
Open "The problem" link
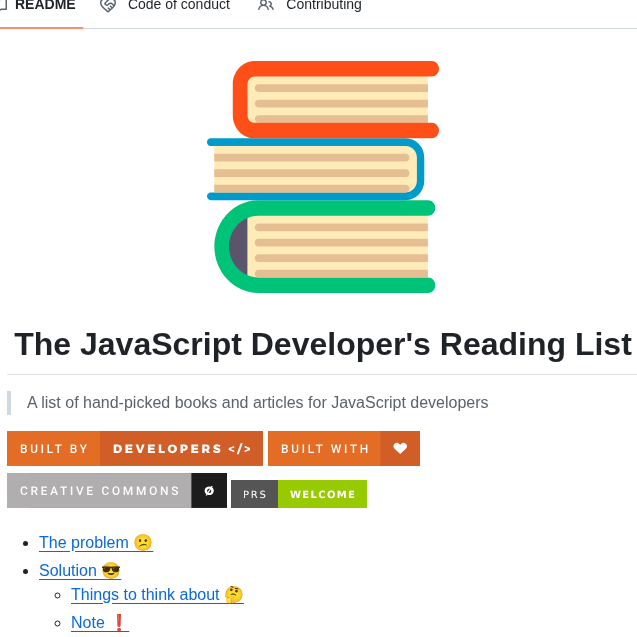96,543
